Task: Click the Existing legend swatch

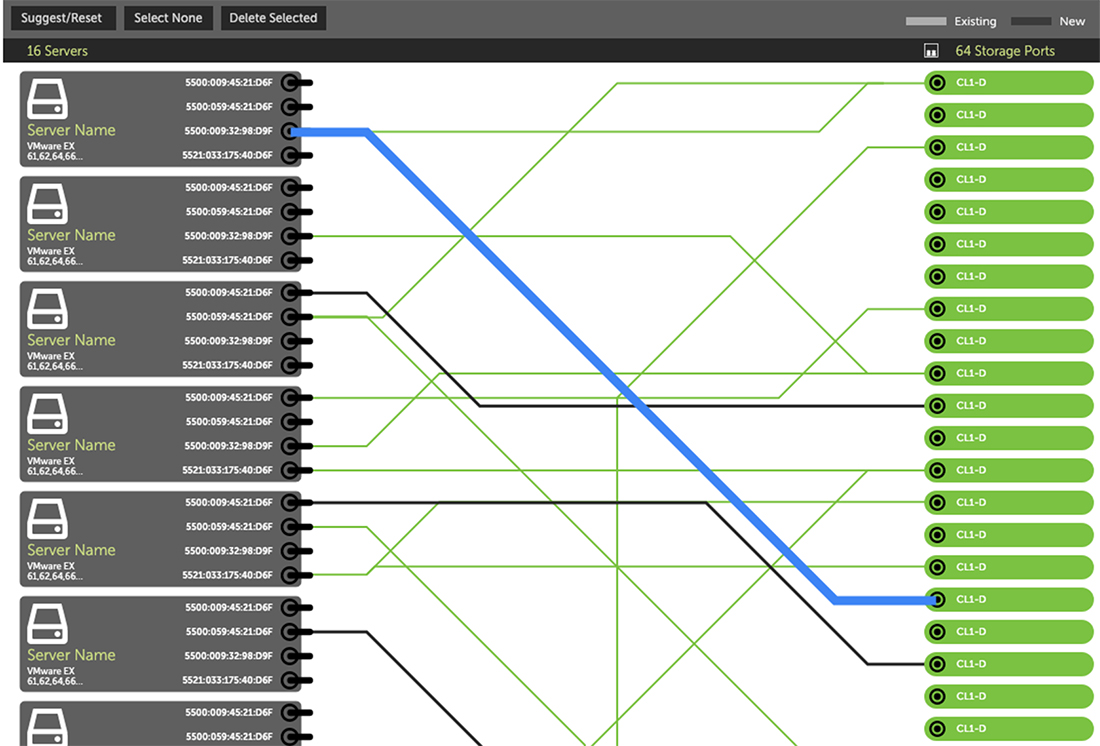Action: point(926,21)
